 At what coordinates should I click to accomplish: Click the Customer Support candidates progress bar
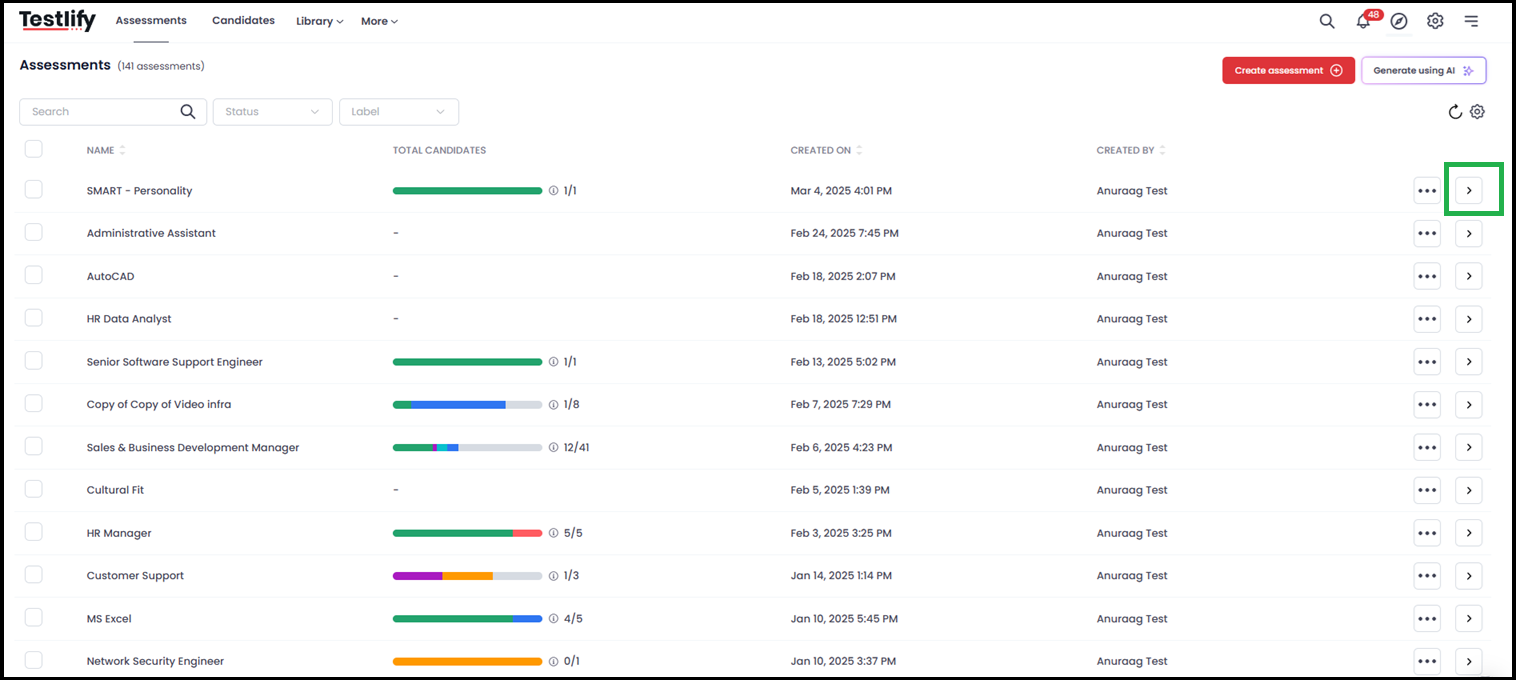(x=467, y=576)
